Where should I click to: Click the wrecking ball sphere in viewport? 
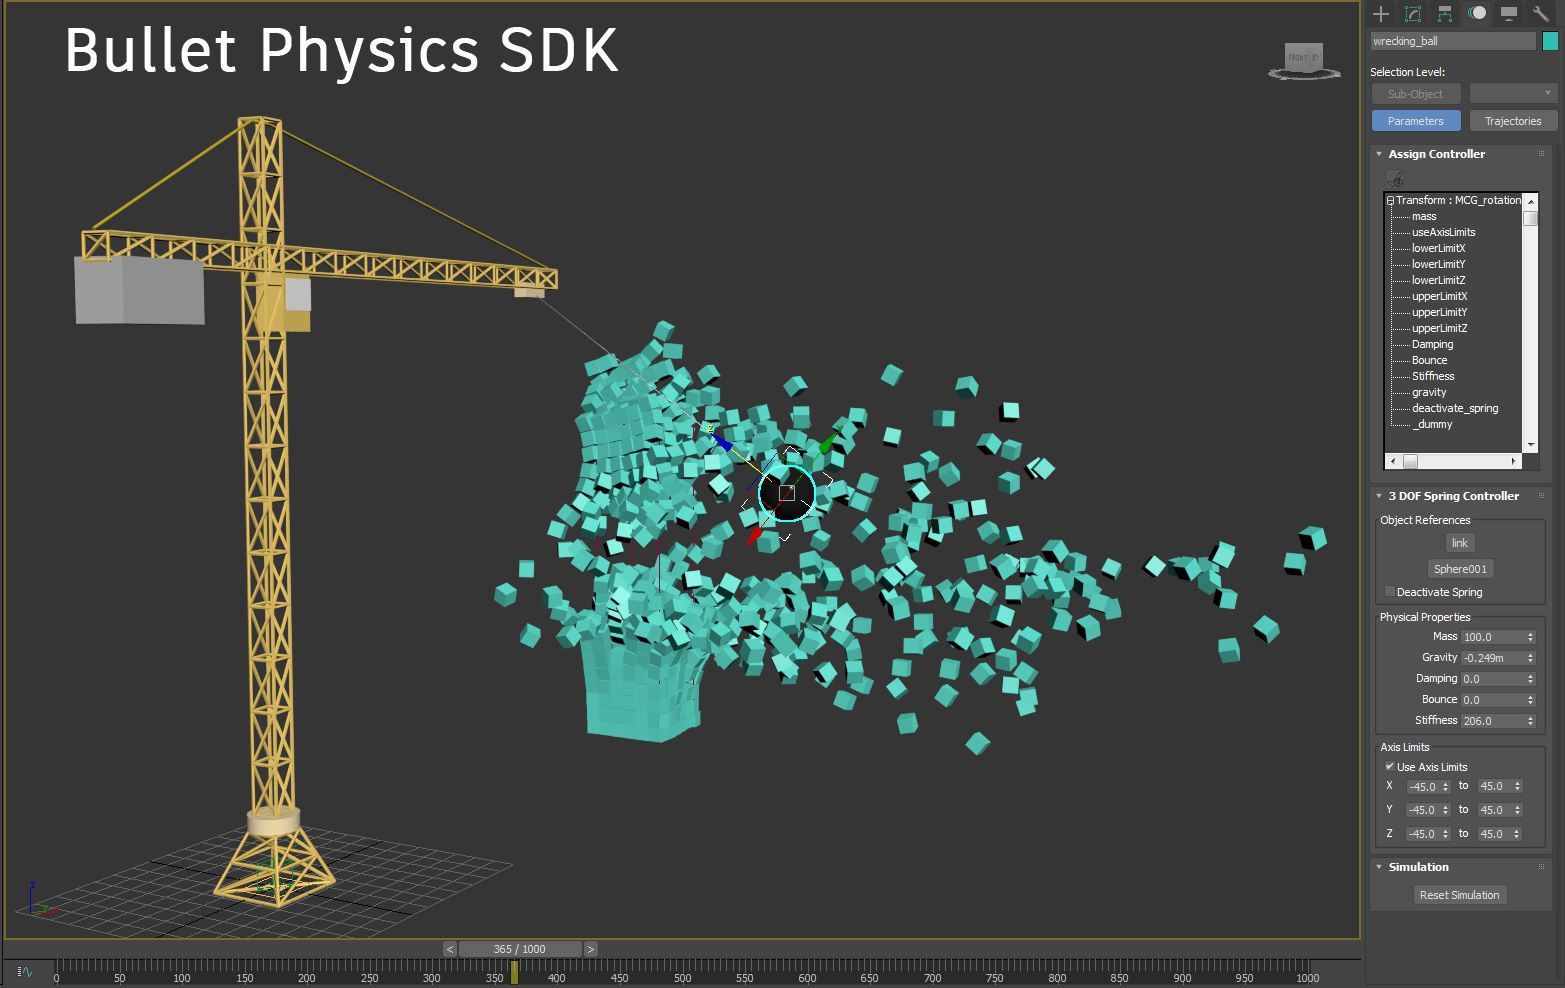click(787, 493)
